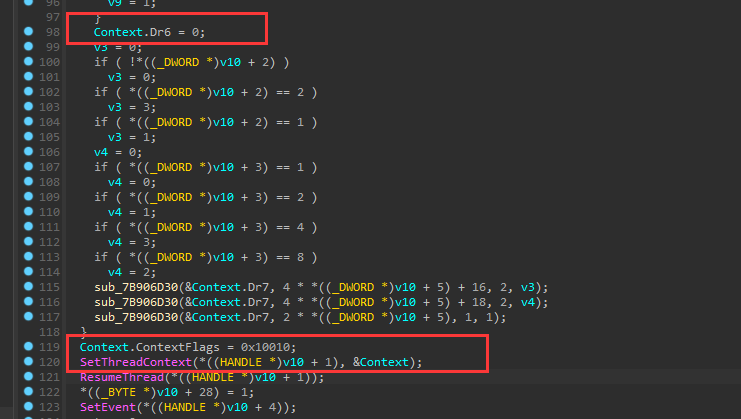
Task: Click the SetEvent function name
Action: (x=106, y=406)
